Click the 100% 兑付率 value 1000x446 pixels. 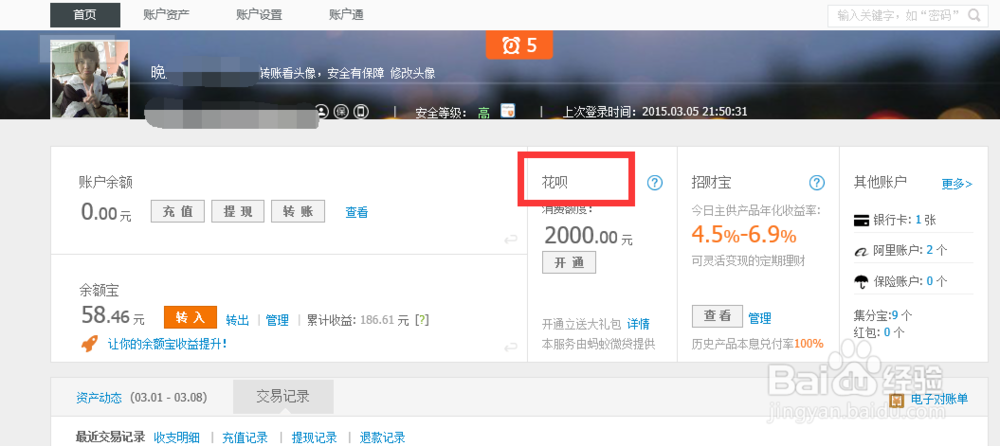coord(809,343)
